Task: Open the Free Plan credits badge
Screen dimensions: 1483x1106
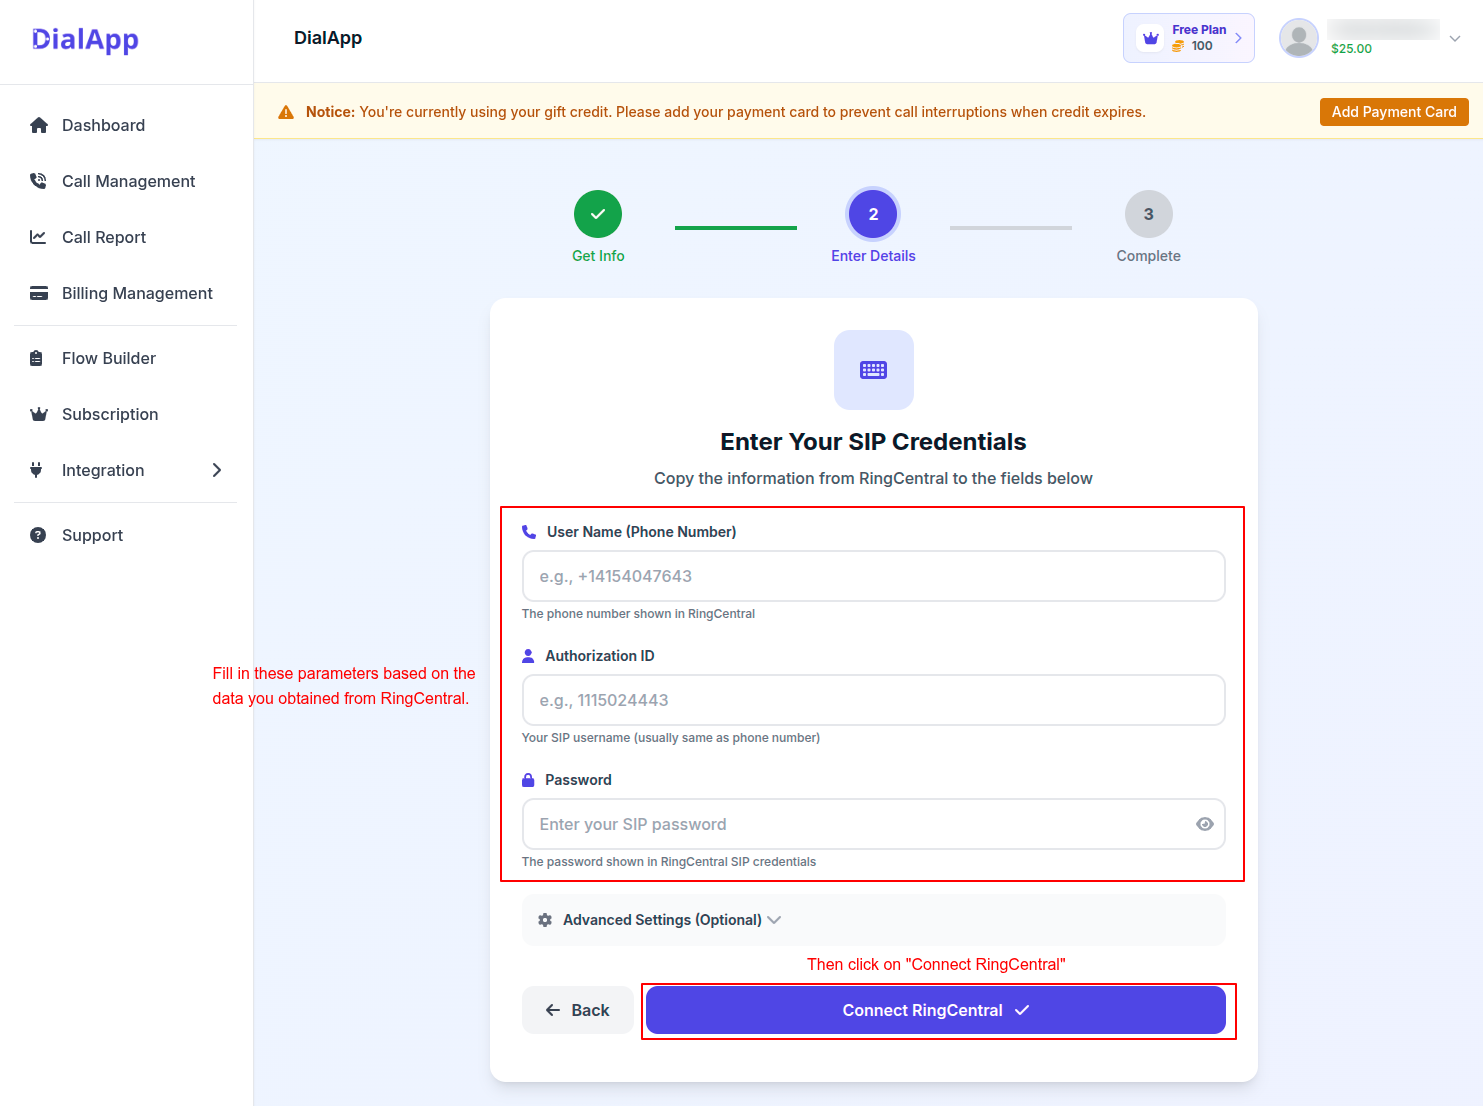Action: (x=1188, y=38)
